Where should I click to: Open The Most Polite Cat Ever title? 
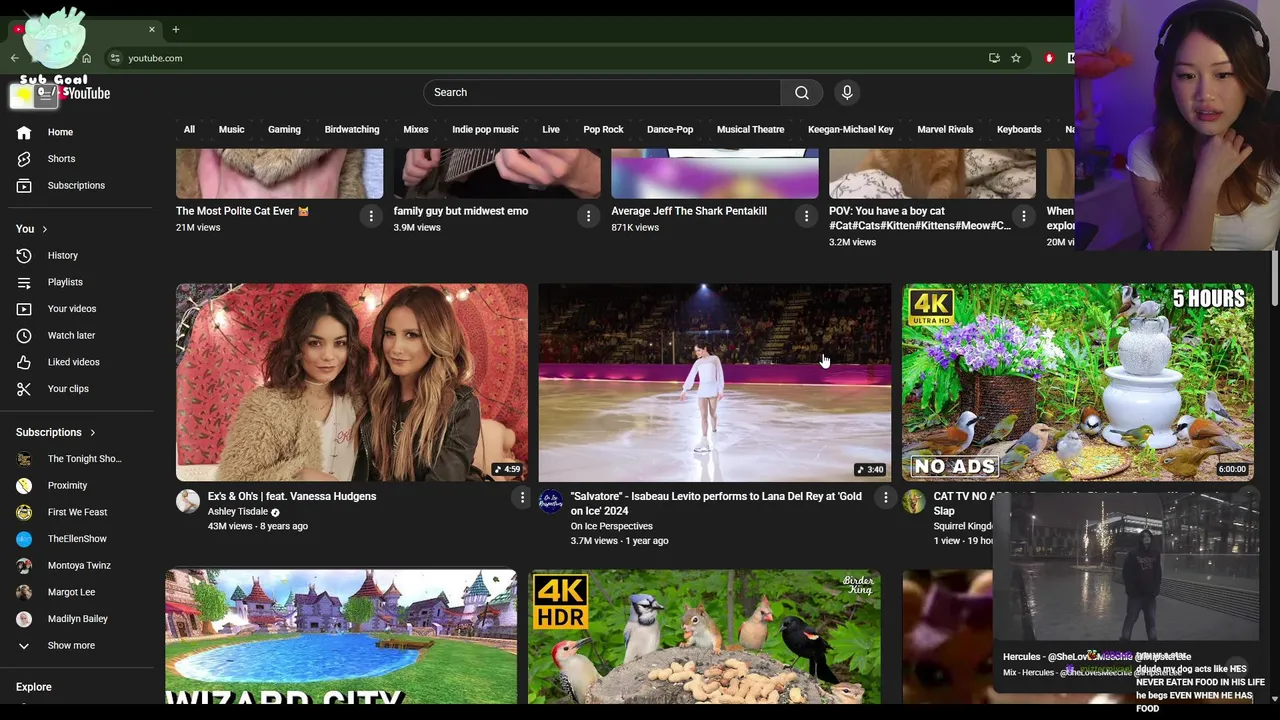pos(242,211)
